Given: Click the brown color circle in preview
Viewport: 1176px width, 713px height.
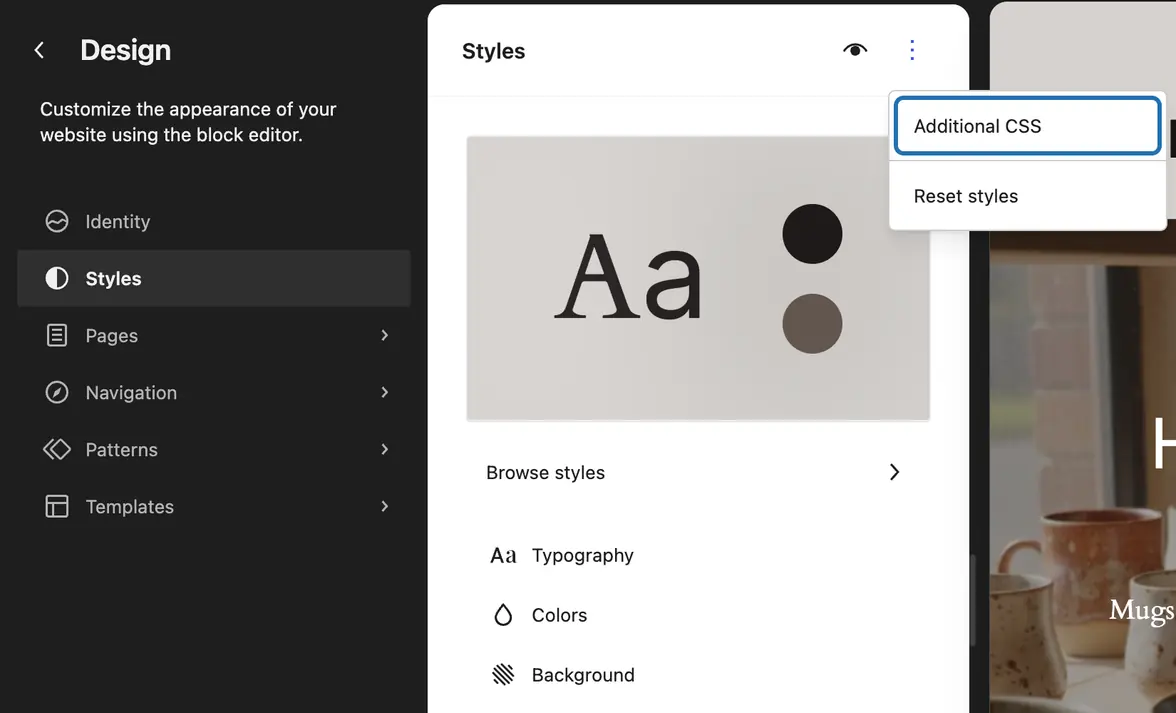Looking at the screenshot, I should pyautogui.click(x=812, y=324).
